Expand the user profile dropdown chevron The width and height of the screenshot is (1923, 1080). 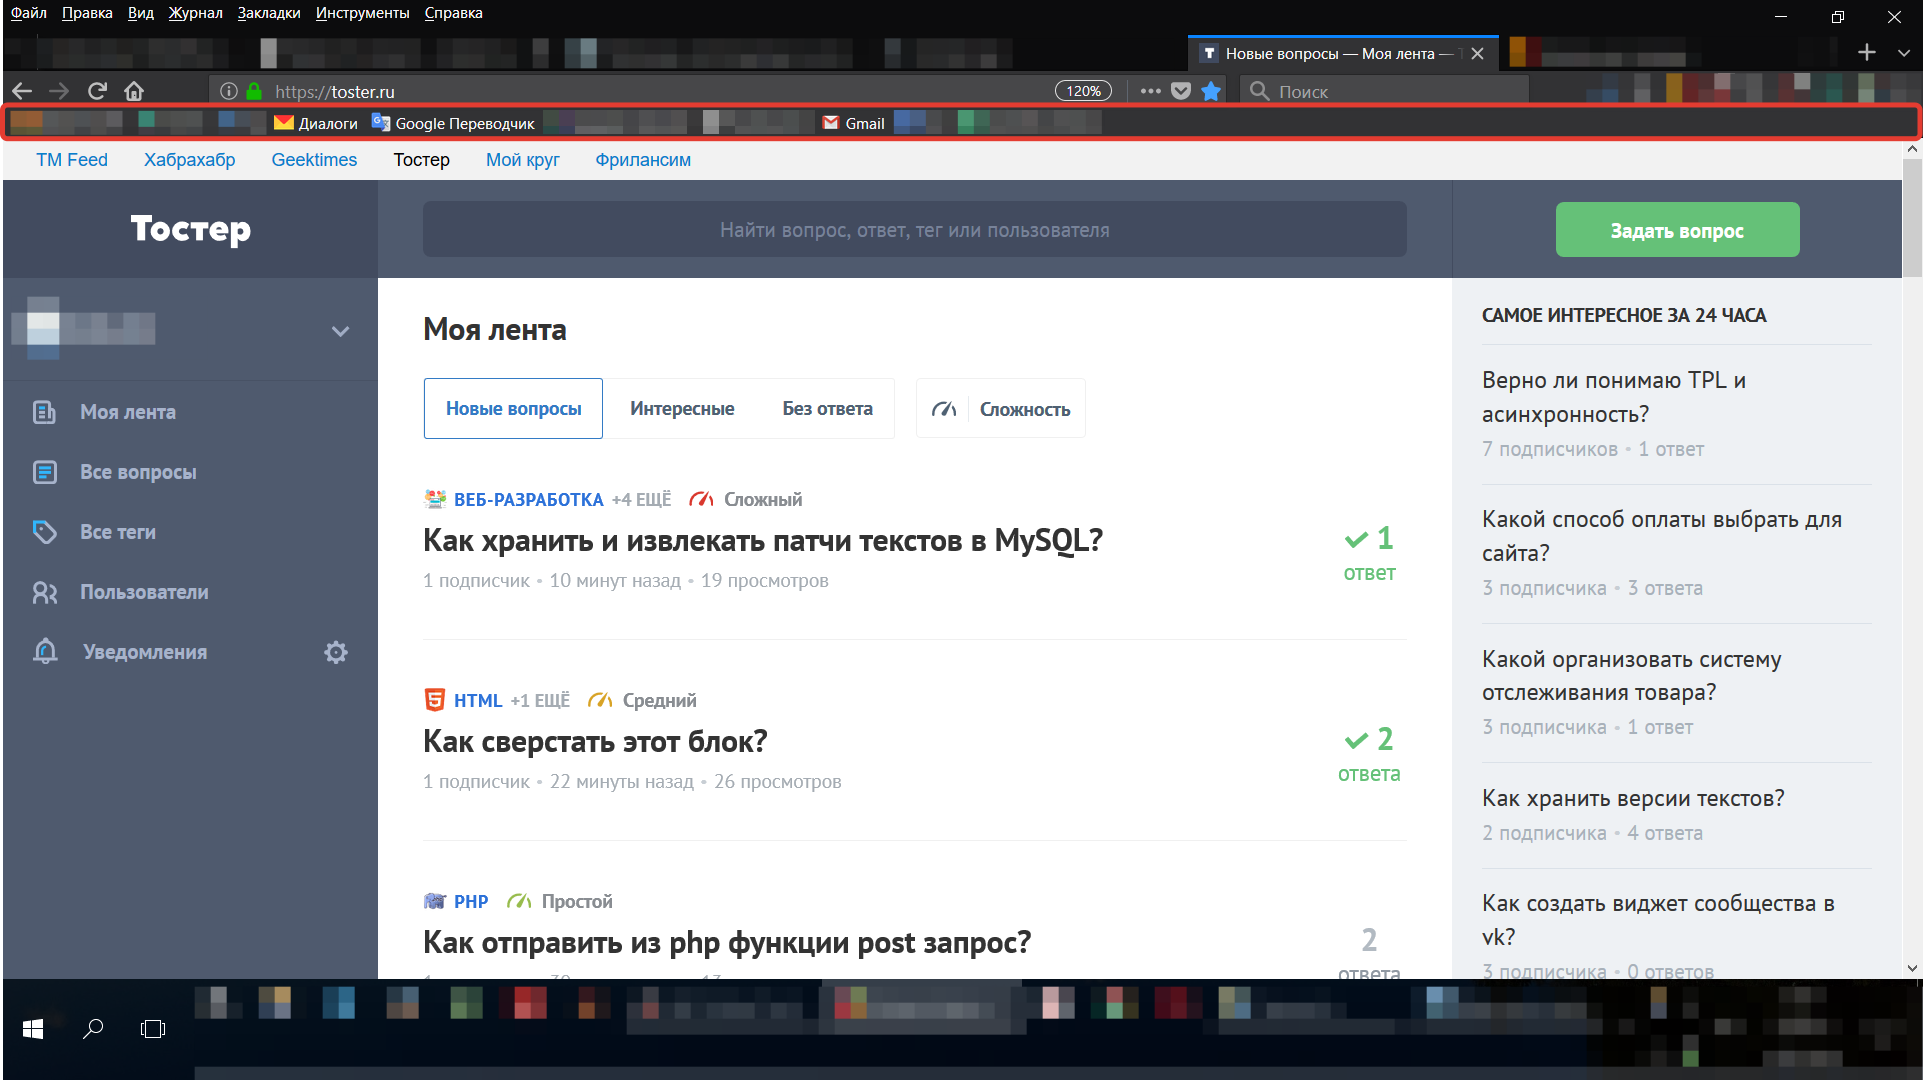click(x=340, y=331)
